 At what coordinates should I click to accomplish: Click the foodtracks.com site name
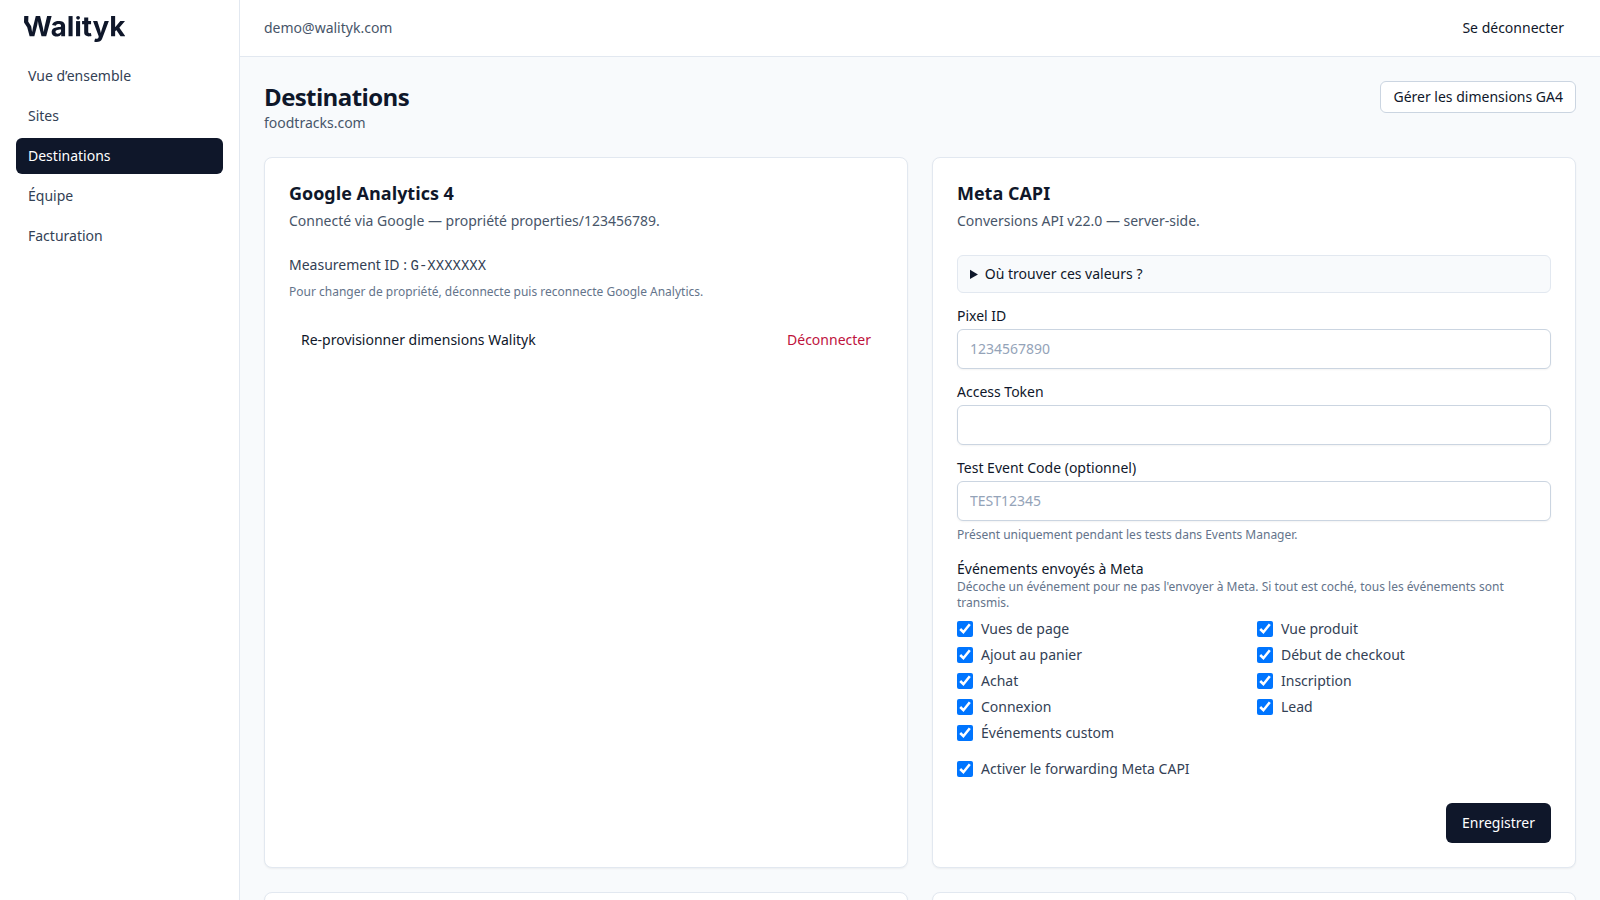point(315,123)
